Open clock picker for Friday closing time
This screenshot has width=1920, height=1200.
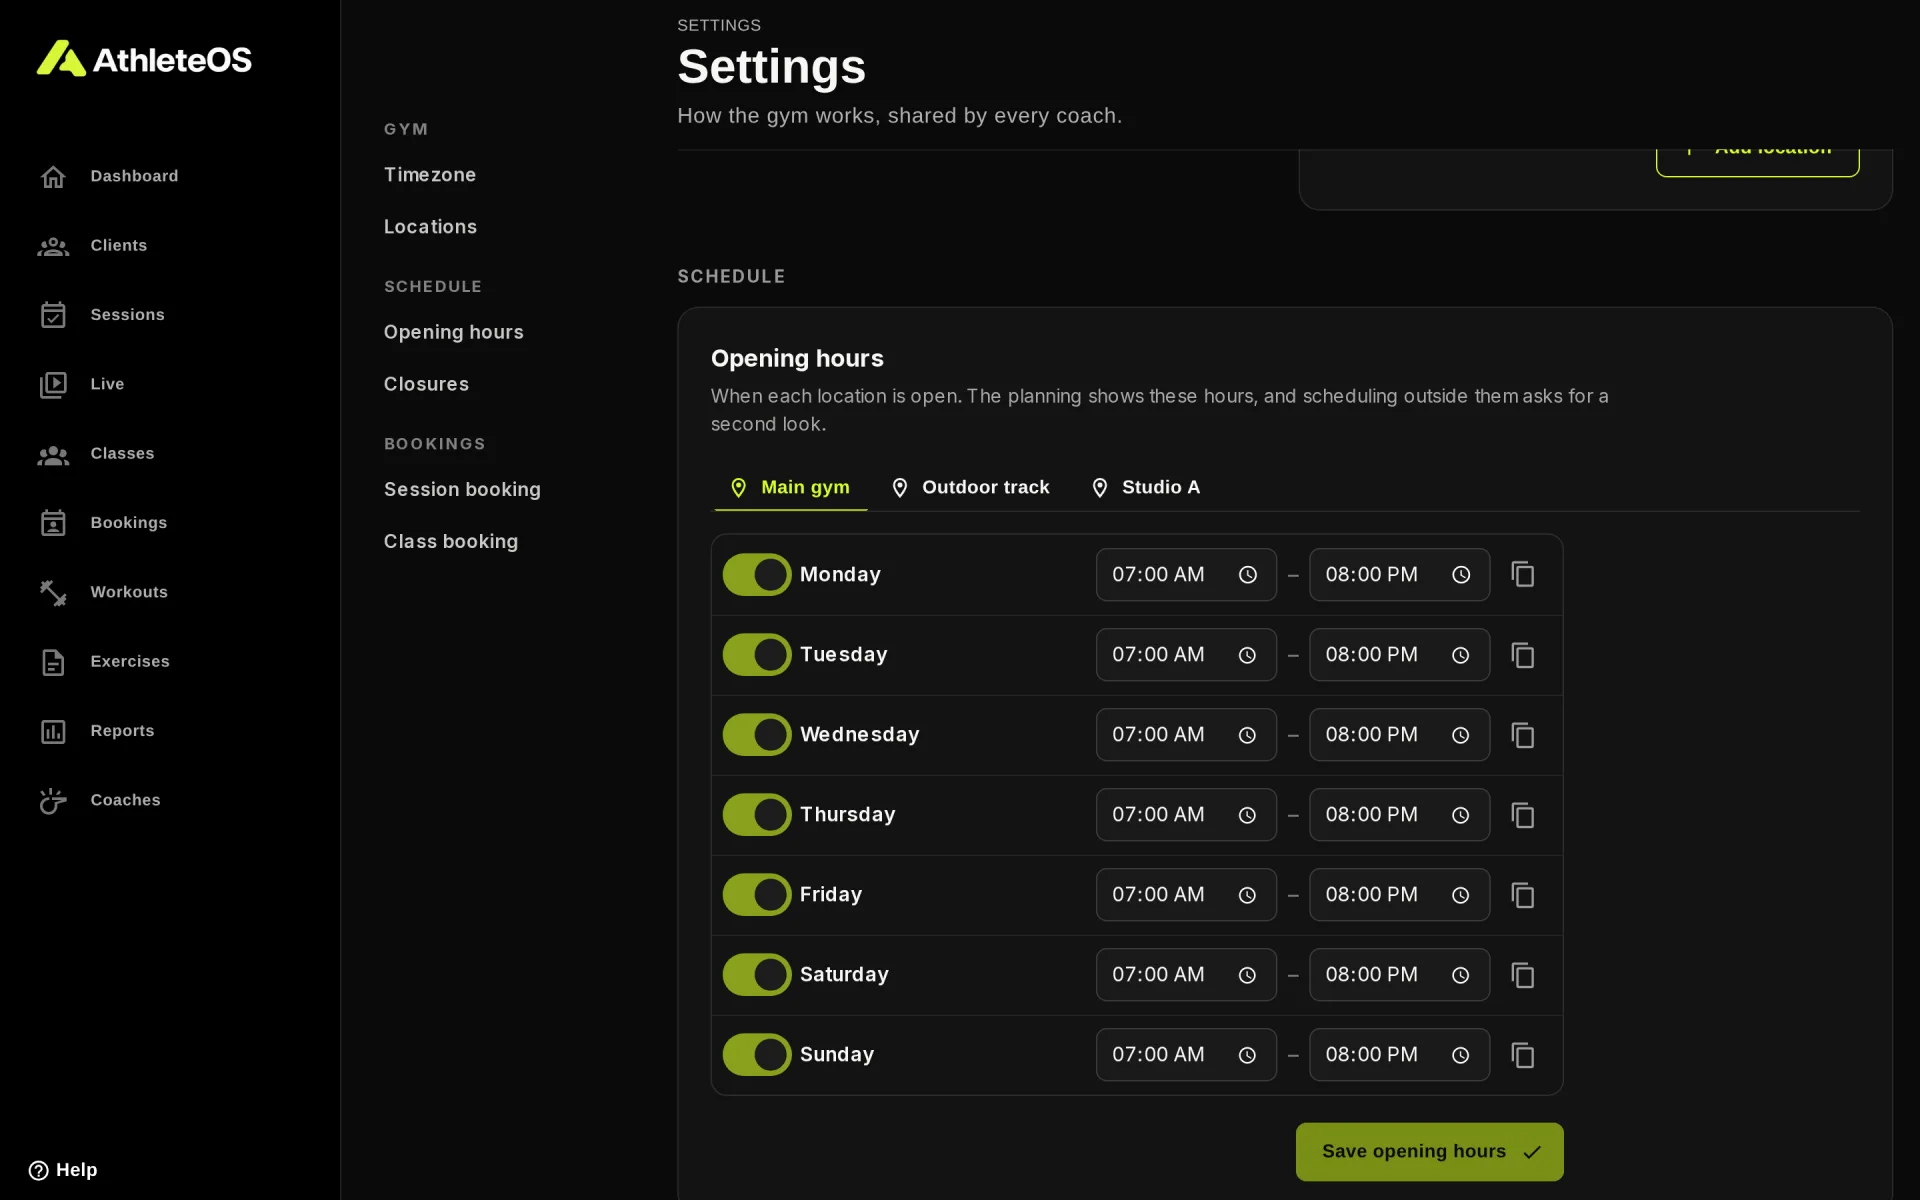(x=1461, y=895)
